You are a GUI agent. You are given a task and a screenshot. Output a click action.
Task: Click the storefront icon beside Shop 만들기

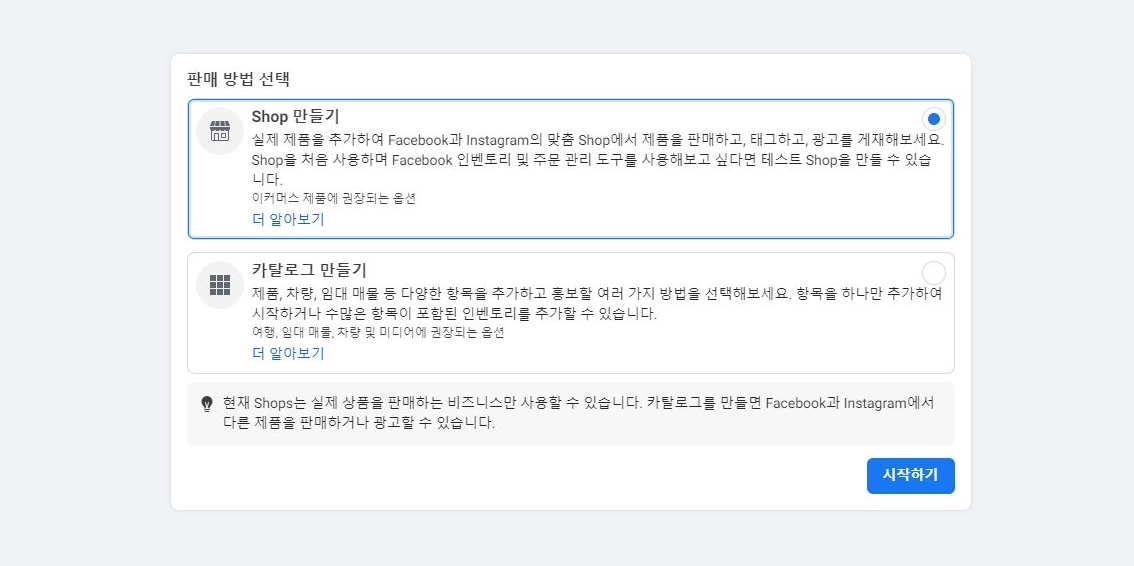[220, 131]
